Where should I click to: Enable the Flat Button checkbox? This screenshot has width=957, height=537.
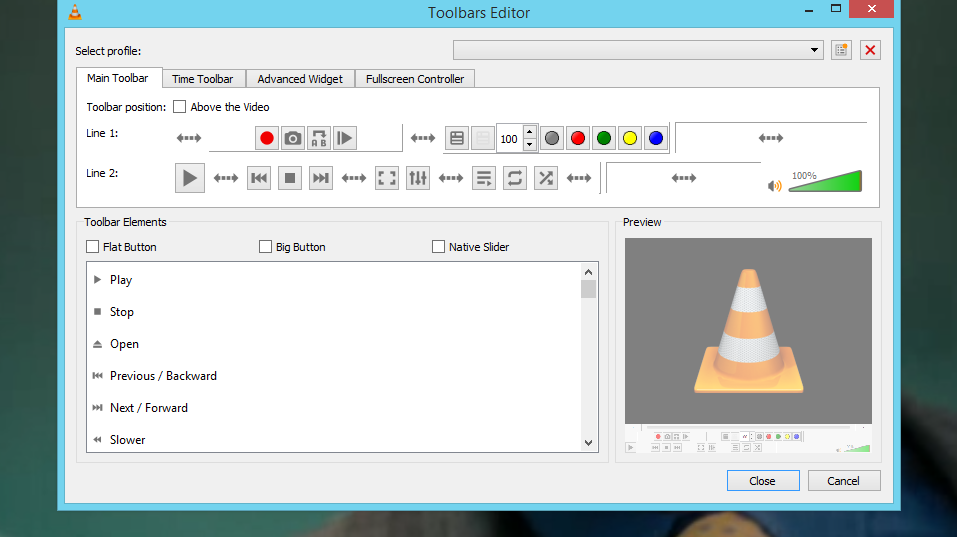tap(93, 247)
